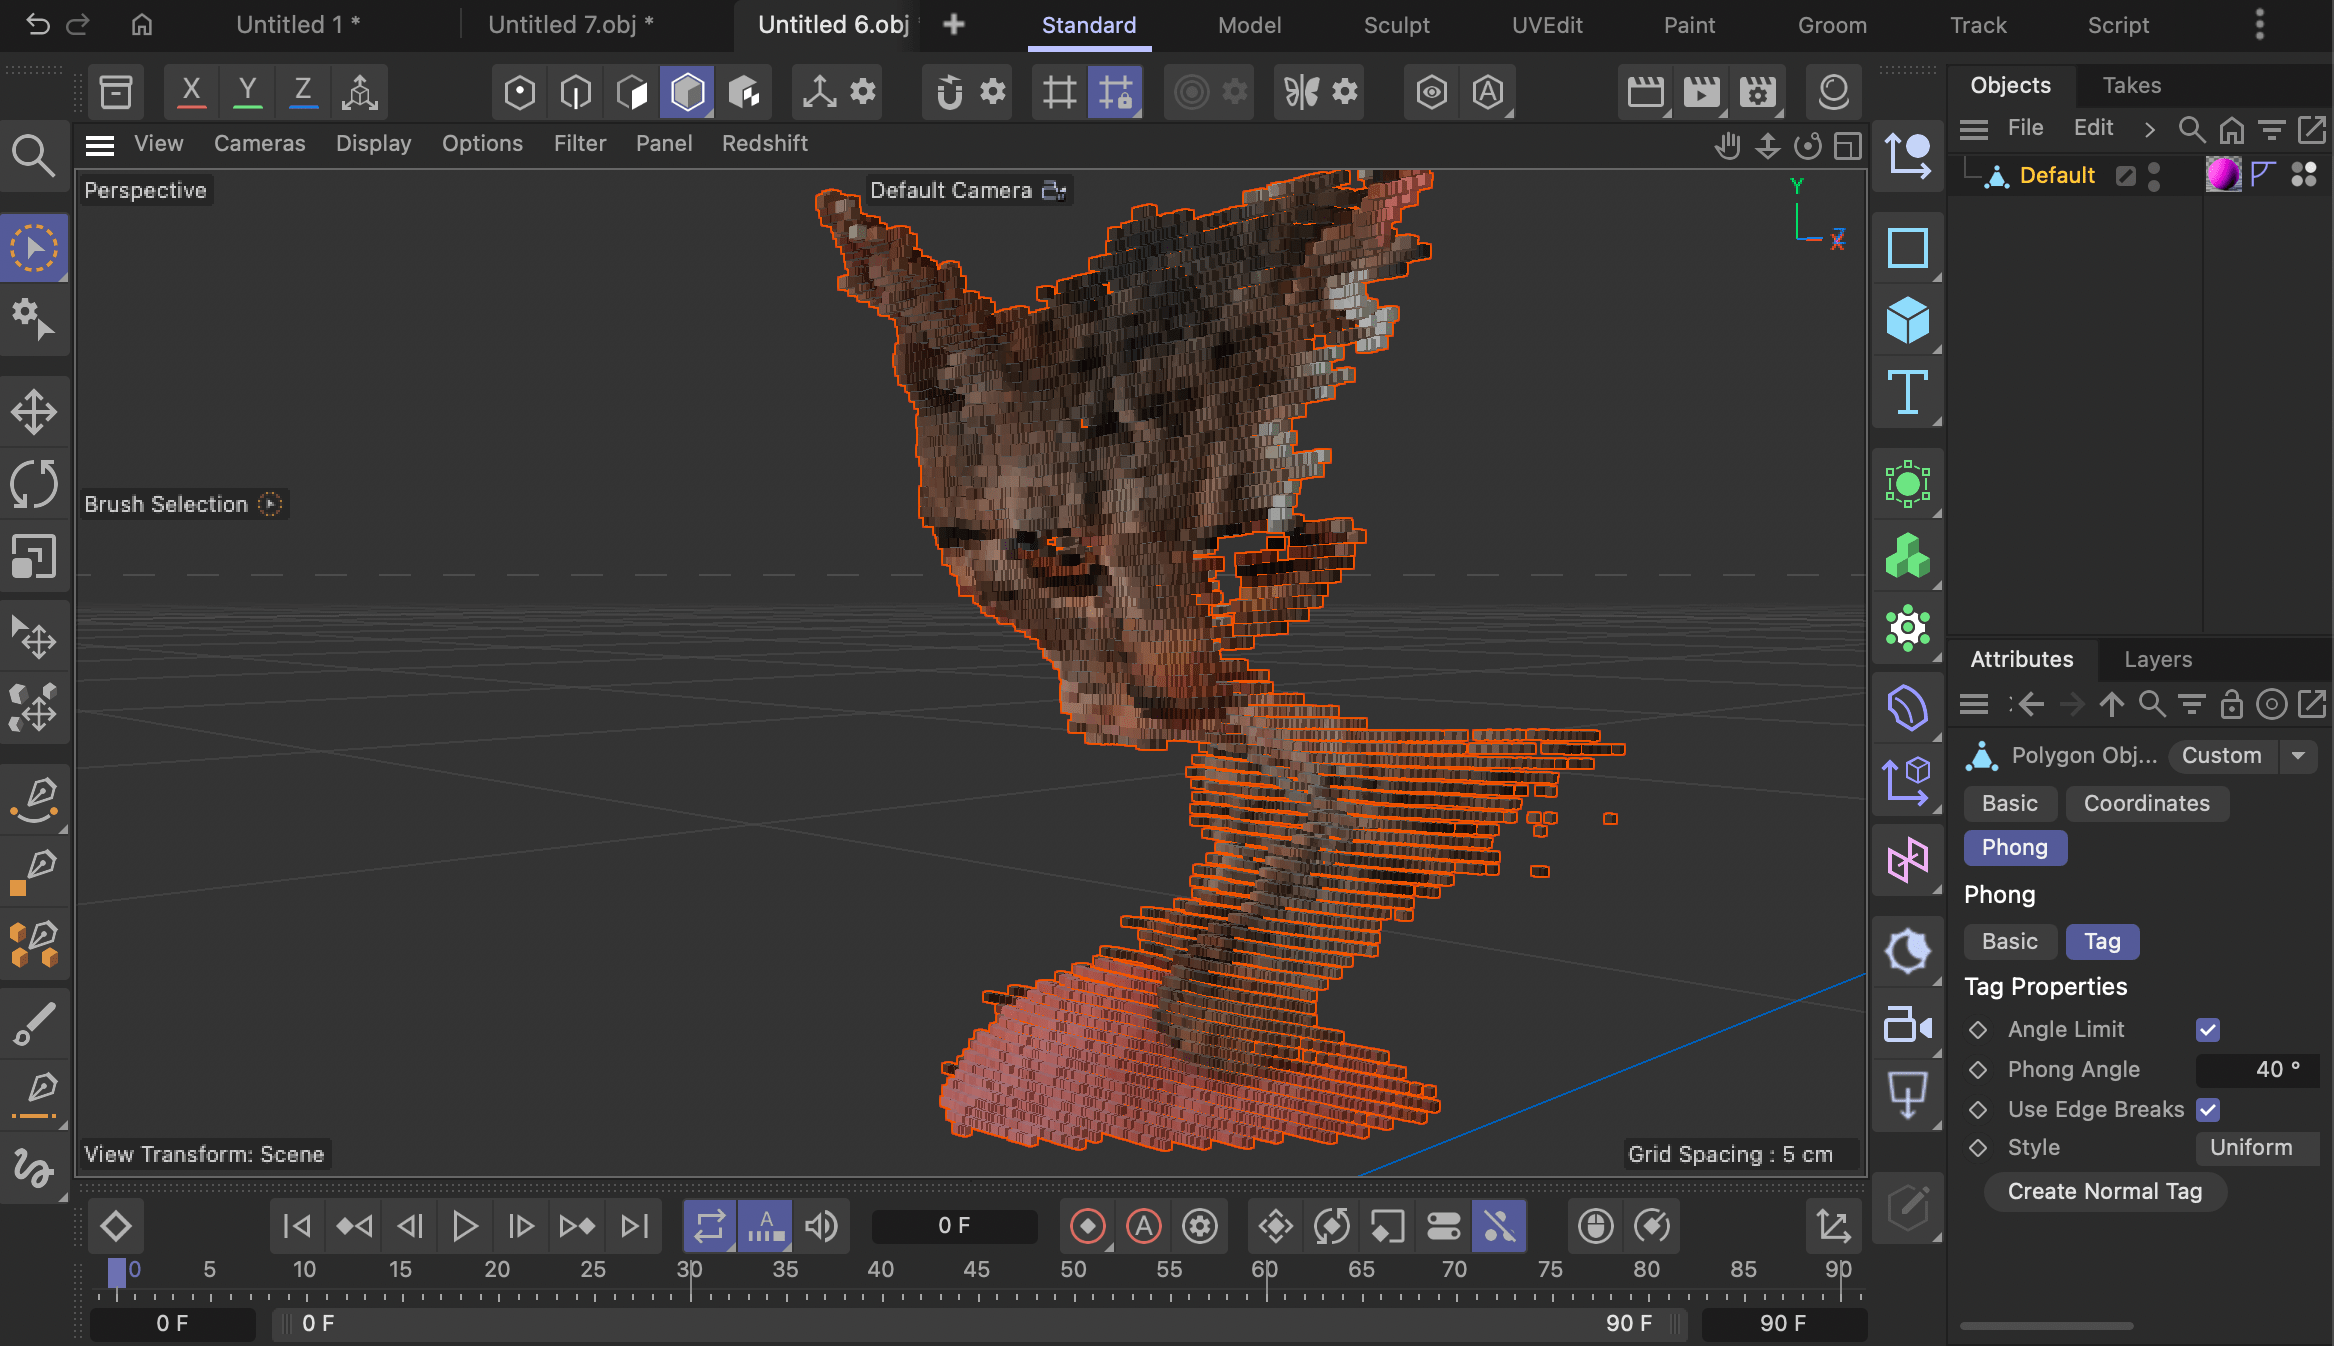The width and height of the screenshot is (2334, 1346).
Task: Open the Cameras viewport menu
Action: point(259,144)
